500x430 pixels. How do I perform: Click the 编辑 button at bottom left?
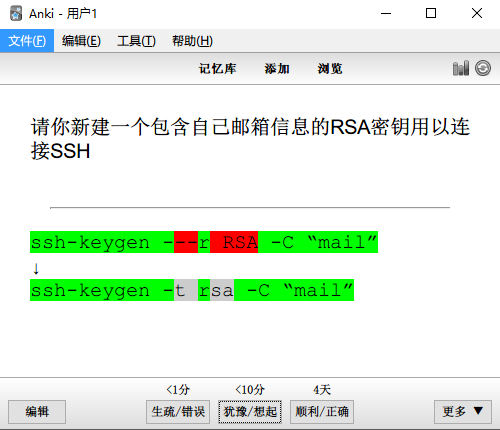(37, 412)
